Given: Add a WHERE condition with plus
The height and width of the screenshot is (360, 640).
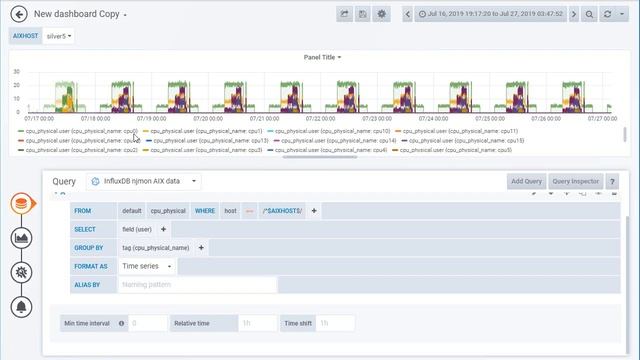Looking at the screenshot, I should tap(314, 211).
